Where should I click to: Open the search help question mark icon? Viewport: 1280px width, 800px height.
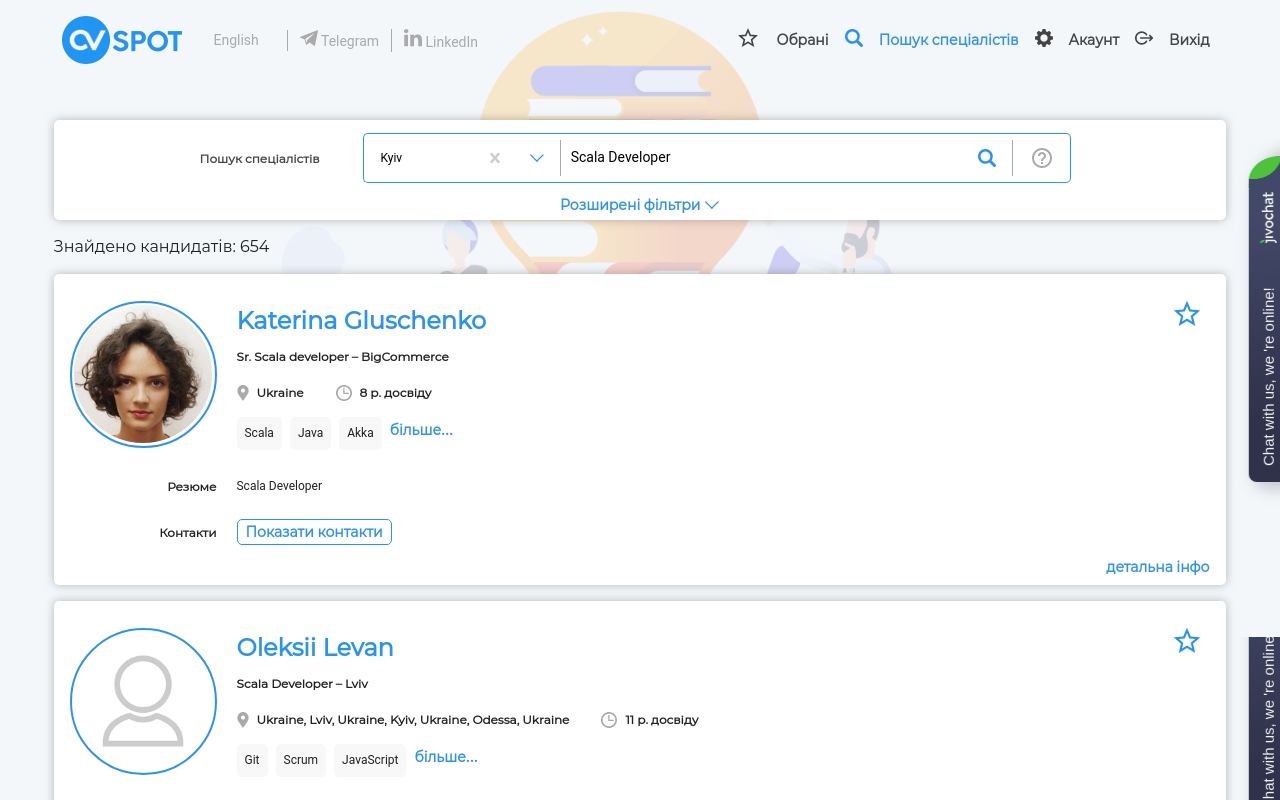(1042, 158)
